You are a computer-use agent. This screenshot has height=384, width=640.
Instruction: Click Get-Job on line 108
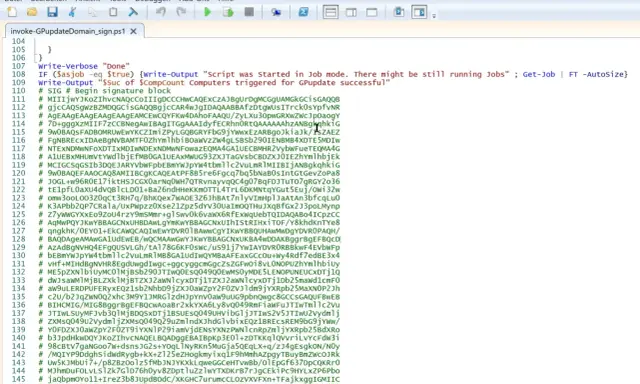tap(538, 74)
